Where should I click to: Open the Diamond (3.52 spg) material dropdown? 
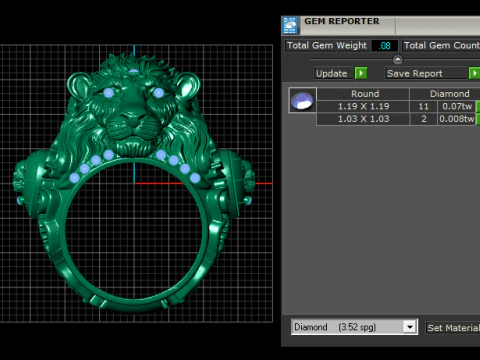(354, 327)
